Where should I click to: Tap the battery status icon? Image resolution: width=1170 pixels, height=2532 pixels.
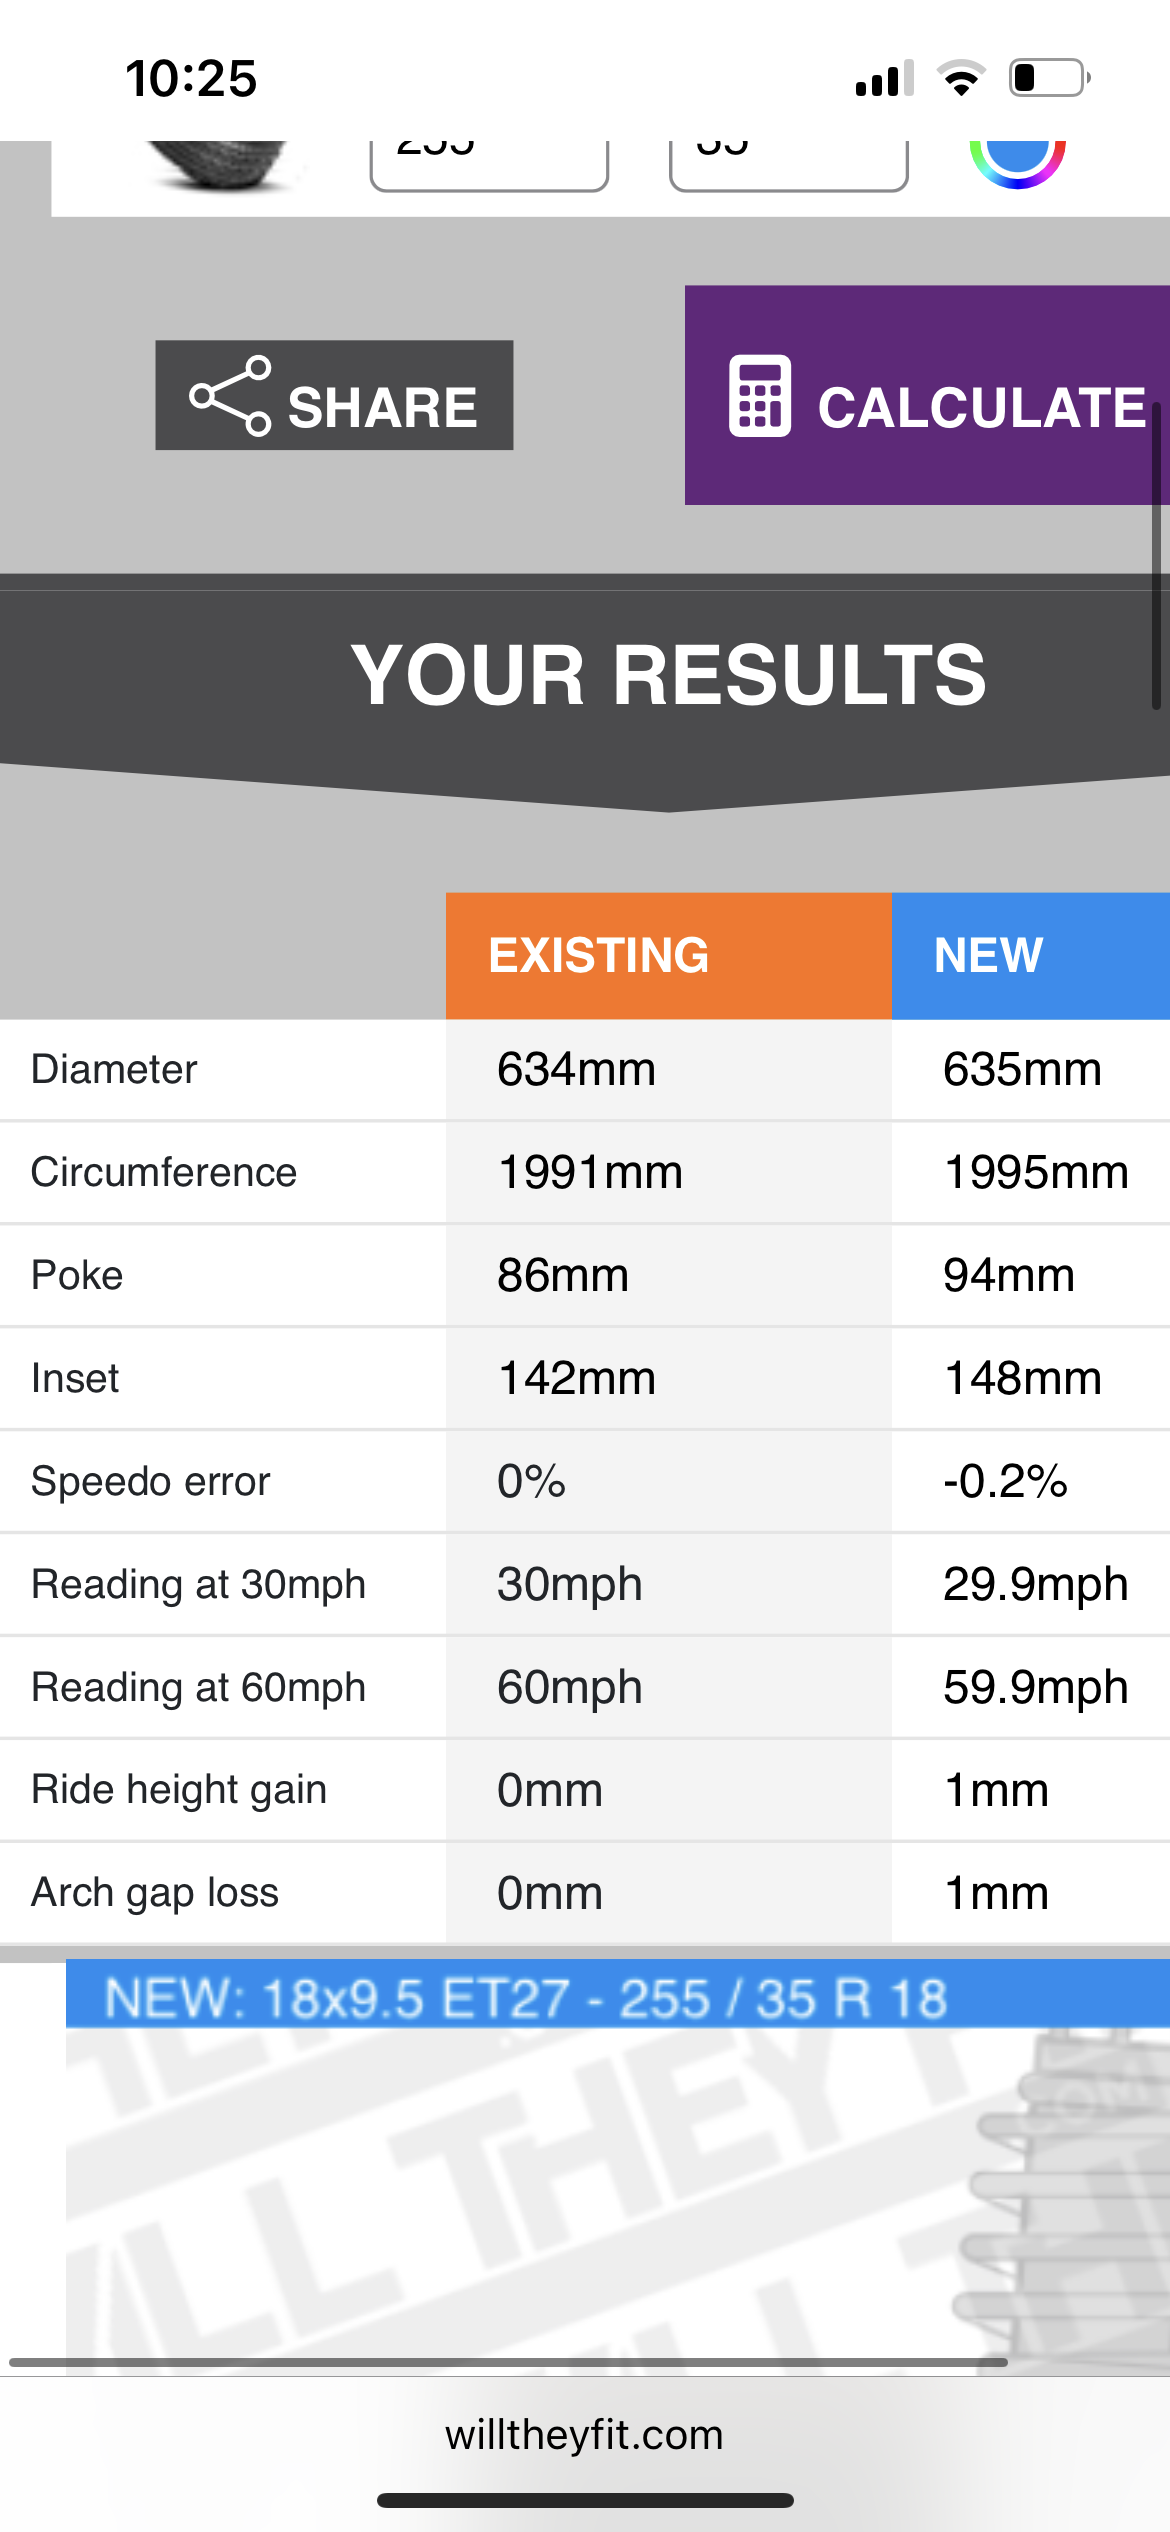click(1050, 78)
